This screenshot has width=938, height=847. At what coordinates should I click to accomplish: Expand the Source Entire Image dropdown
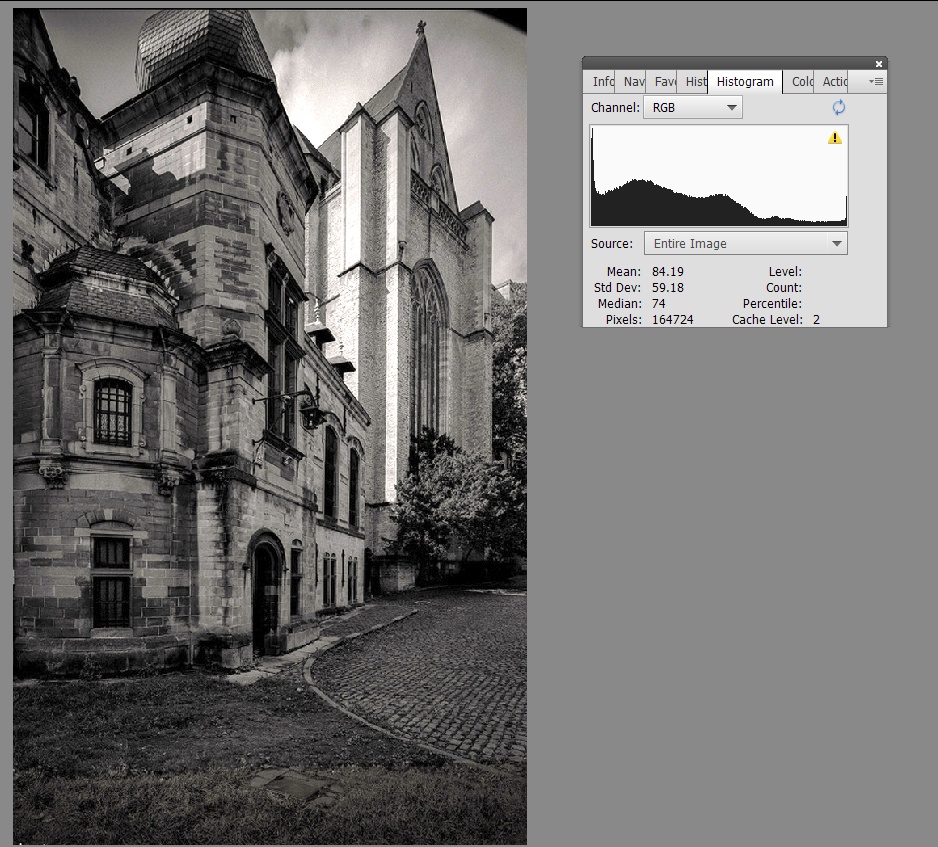pos(744,243)
